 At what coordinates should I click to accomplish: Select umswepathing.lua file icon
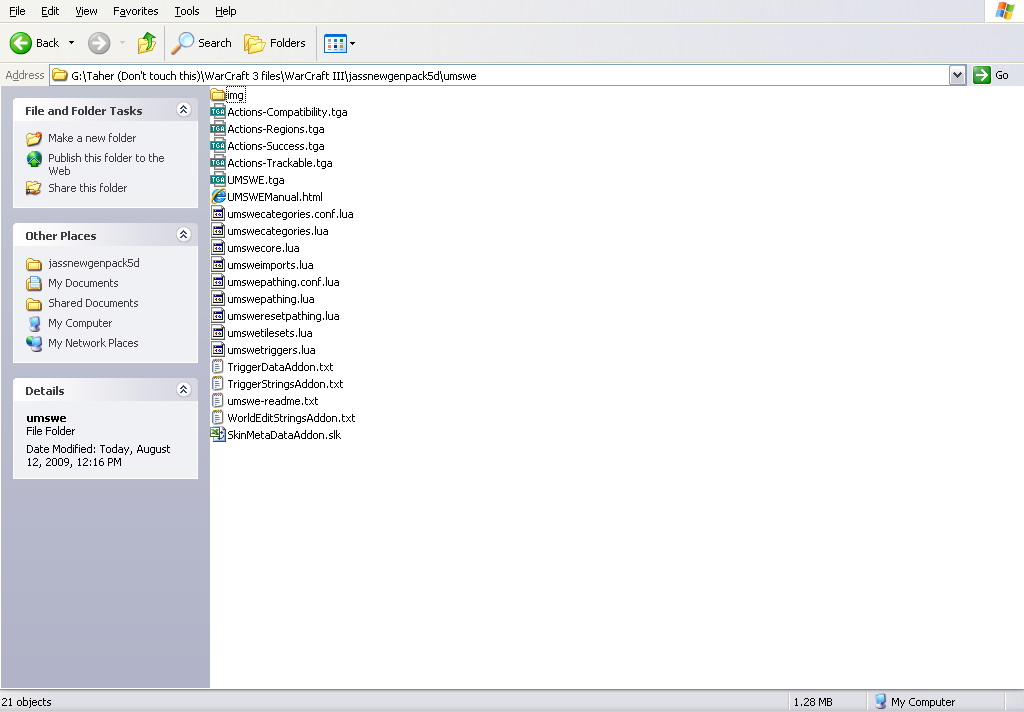tap(218, 299)
